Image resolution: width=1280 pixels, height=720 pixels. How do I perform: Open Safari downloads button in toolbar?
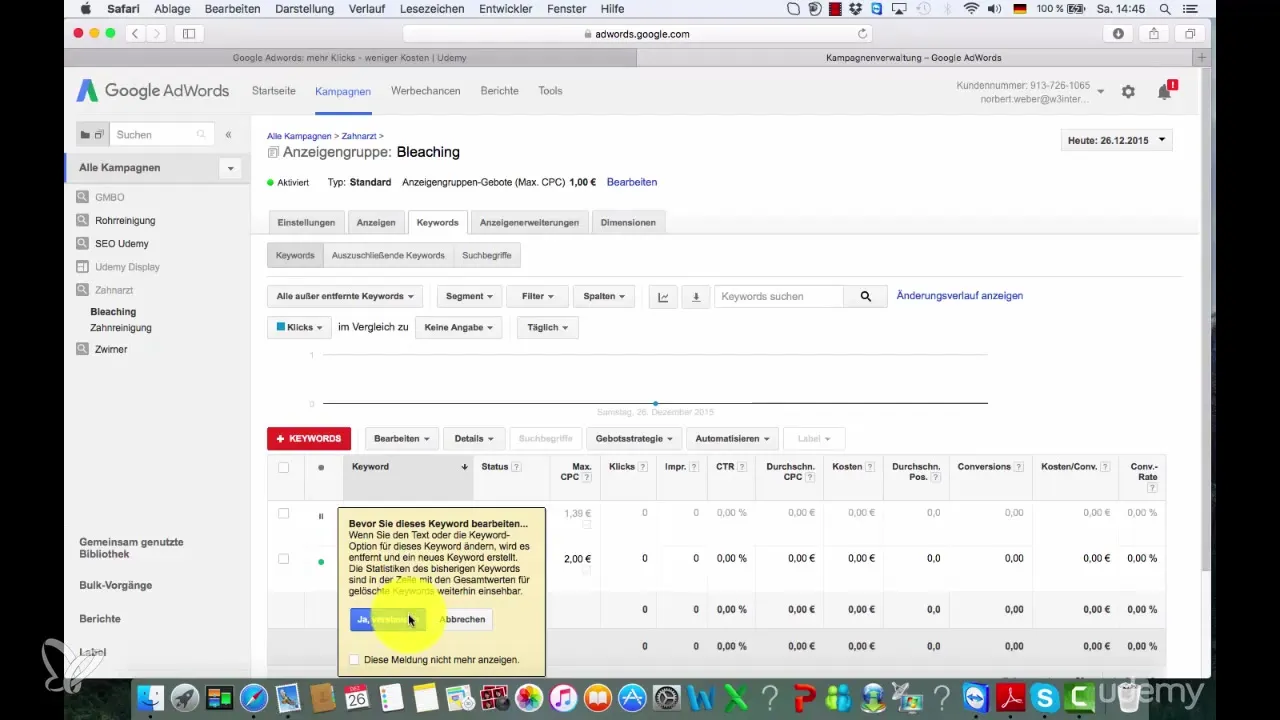click(x=1118, y=33)
